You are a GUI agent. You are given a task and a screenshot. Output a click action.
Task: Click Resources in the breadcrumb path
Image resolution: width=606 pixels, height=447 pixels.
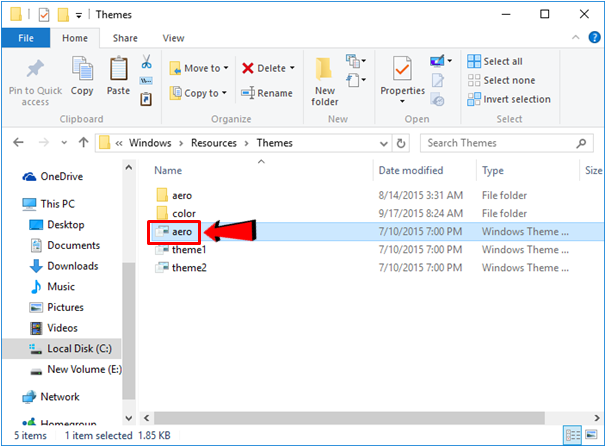coord(214,143)
